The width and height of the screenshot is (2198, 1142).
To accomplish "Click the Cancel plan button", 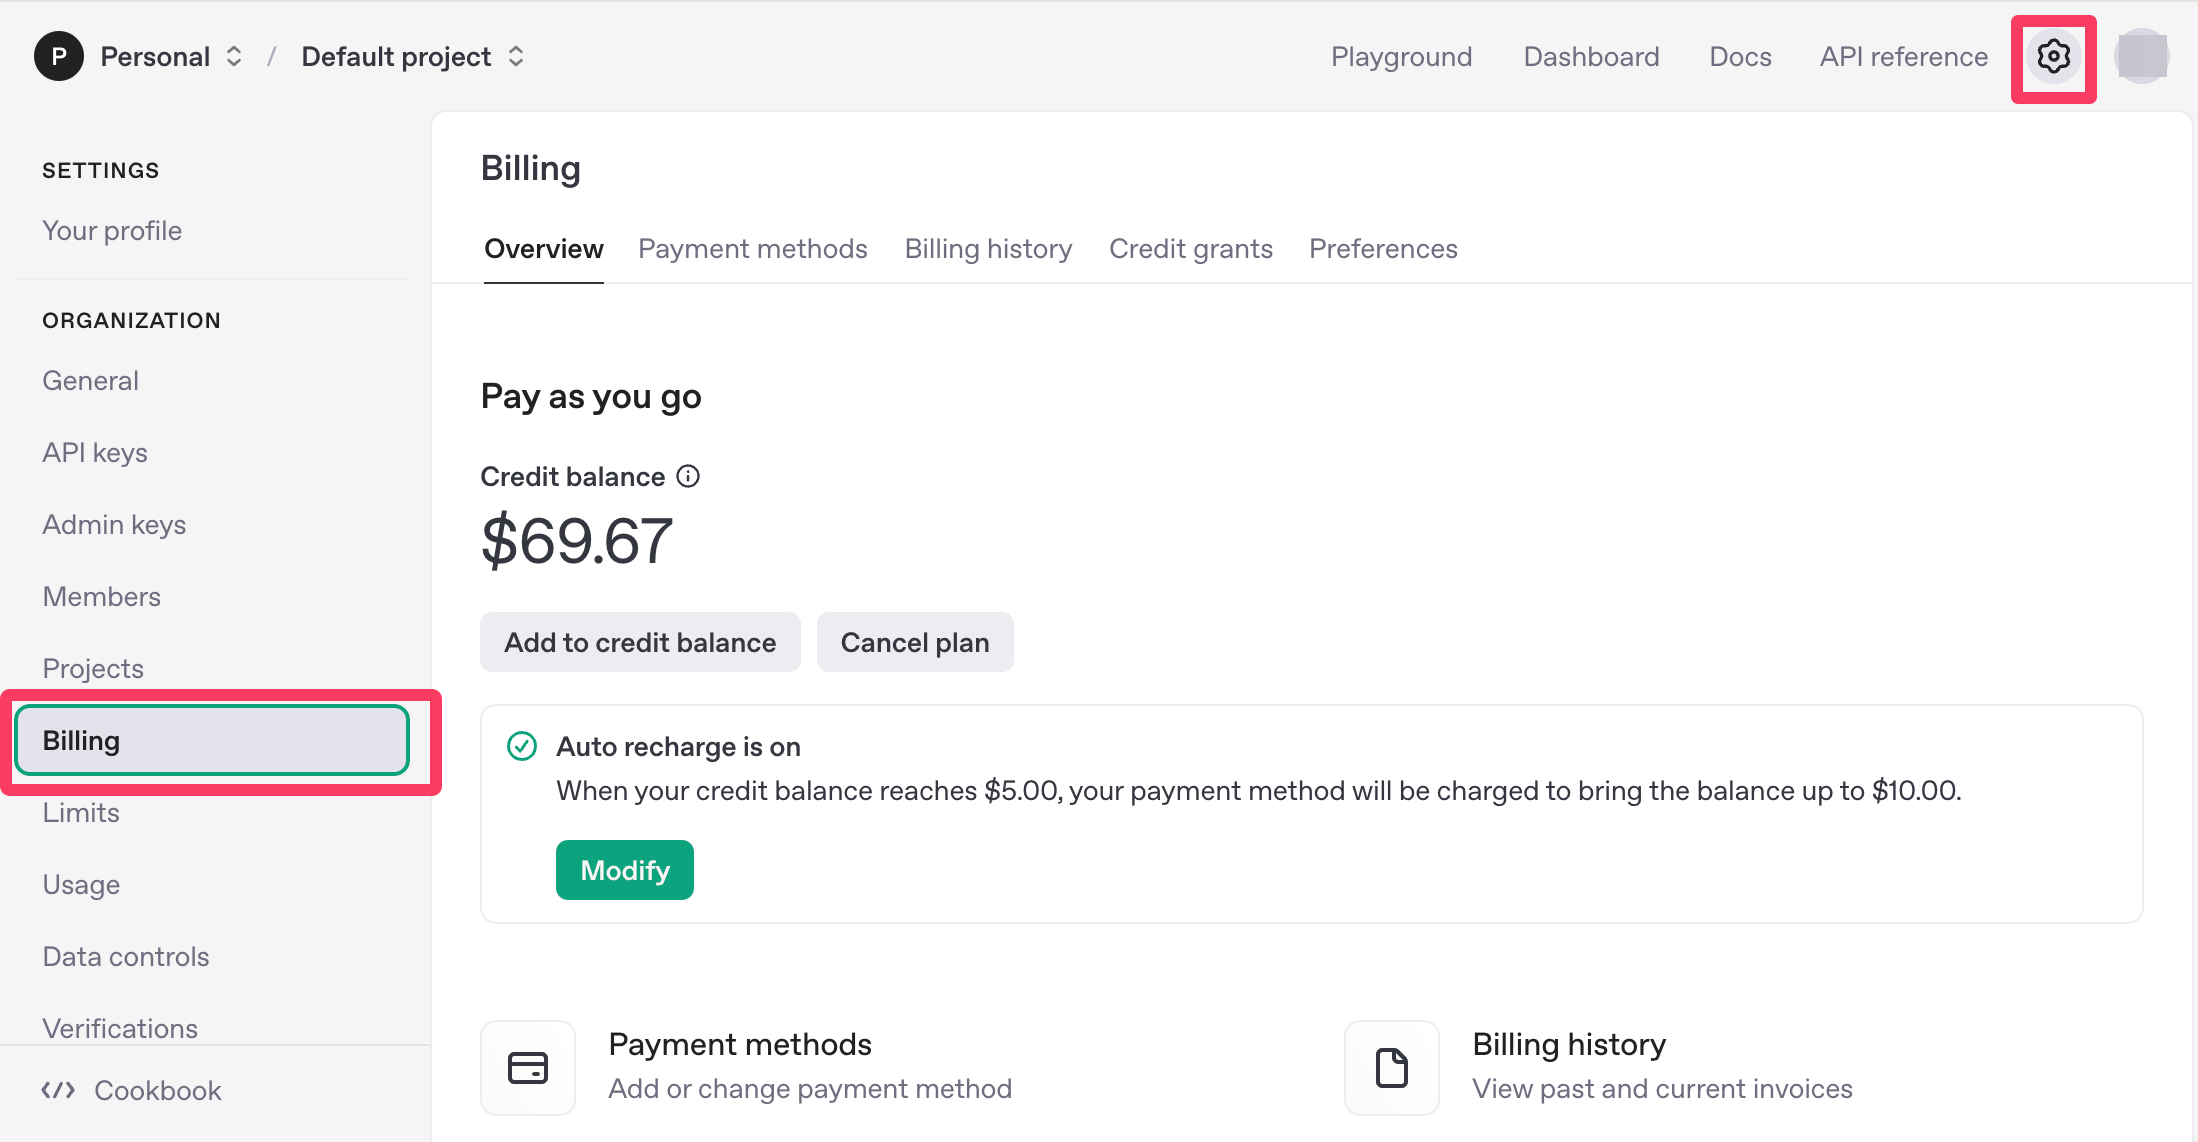I will click(914, 642).
